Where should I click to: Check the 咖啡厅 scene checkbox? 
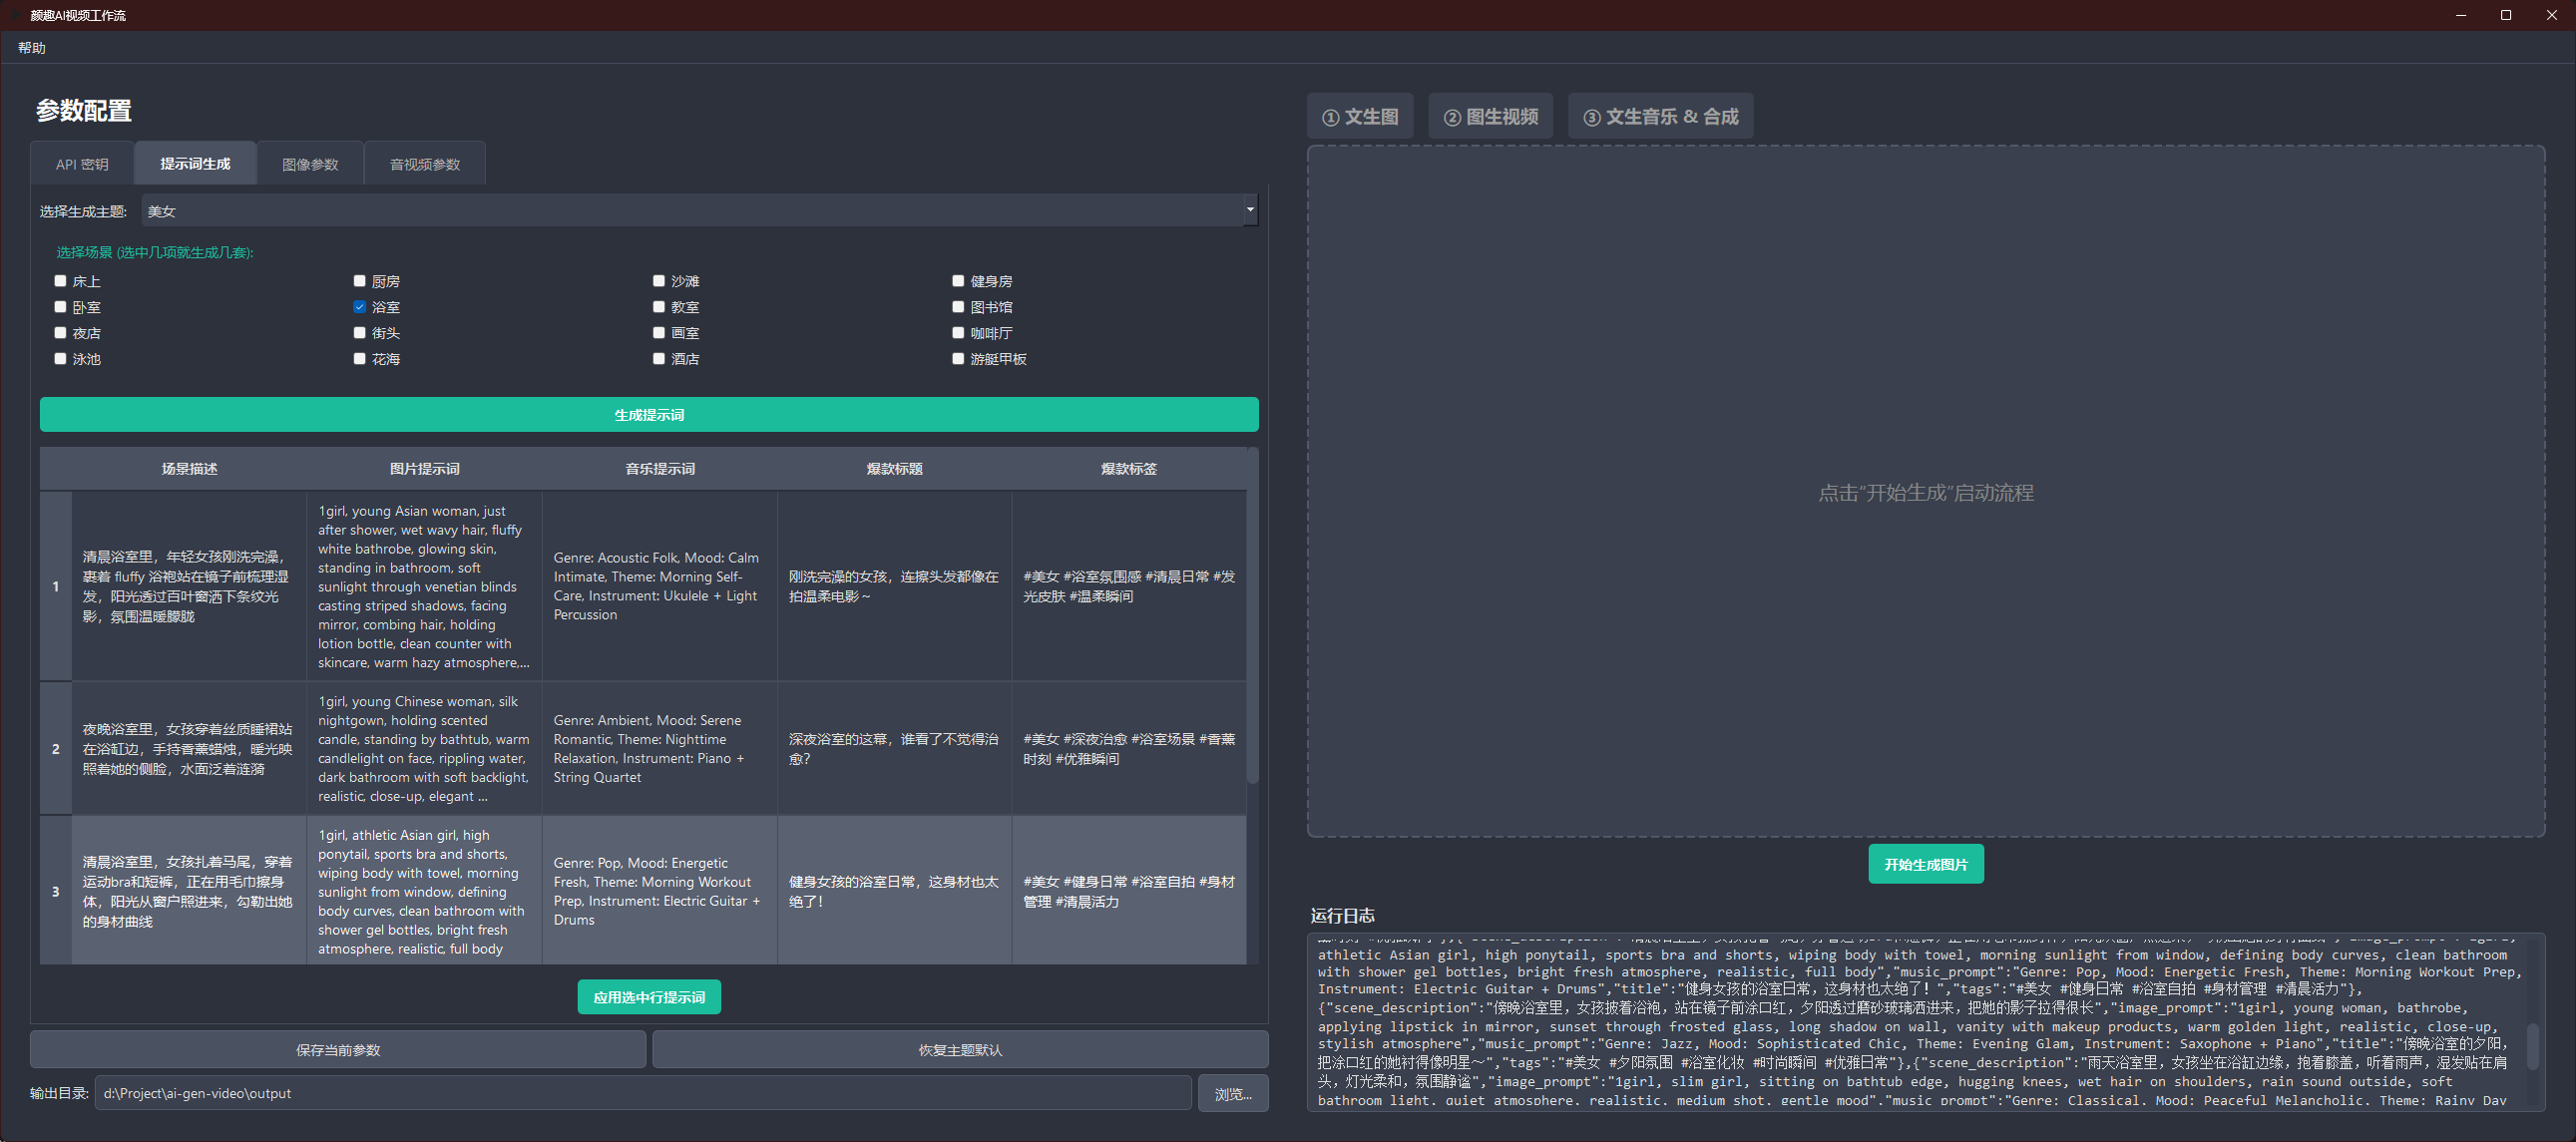tap(958, 333)
